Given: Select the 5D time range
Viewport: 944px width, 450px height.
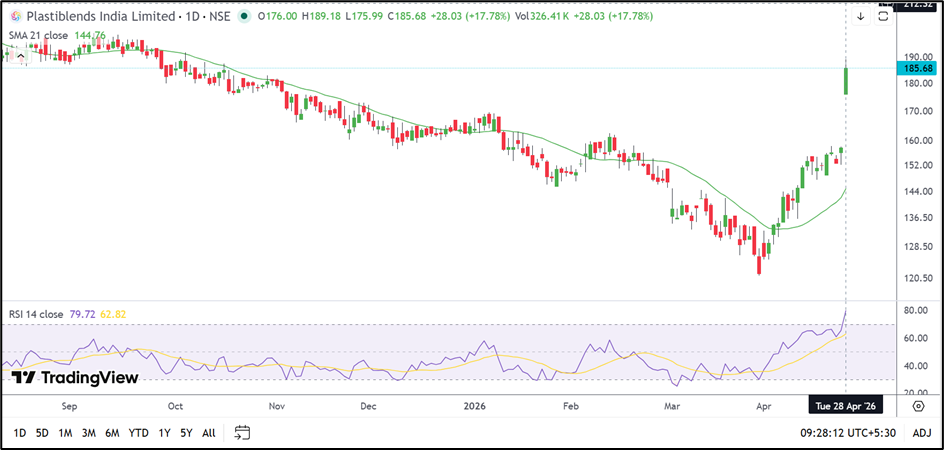Looking at the screenshot, I should pyautogui.click(x=42, y=433).
